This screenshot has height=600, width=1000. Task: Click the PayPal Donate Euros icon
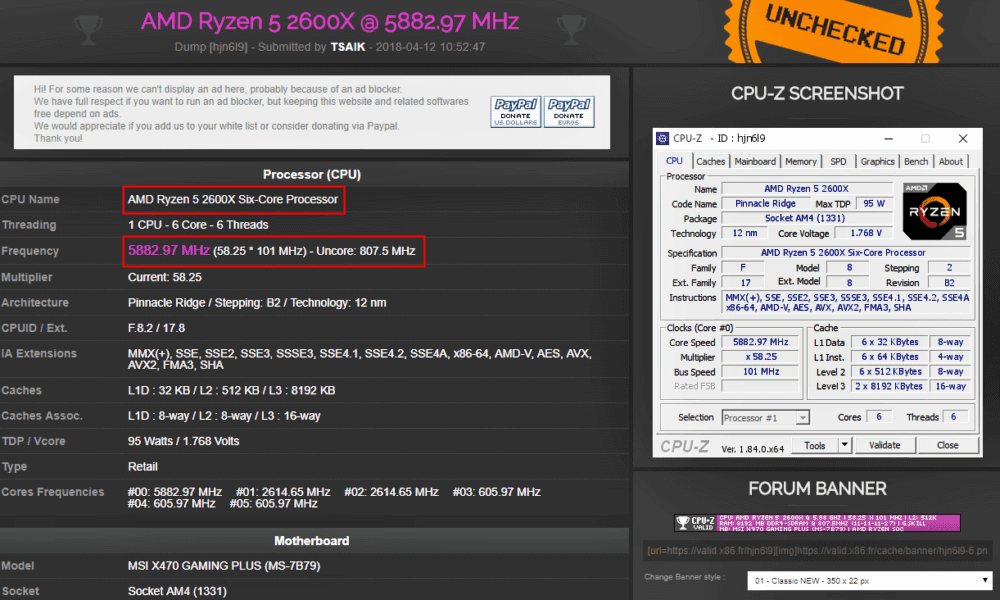pyautogui.click(x=569, y=110)
